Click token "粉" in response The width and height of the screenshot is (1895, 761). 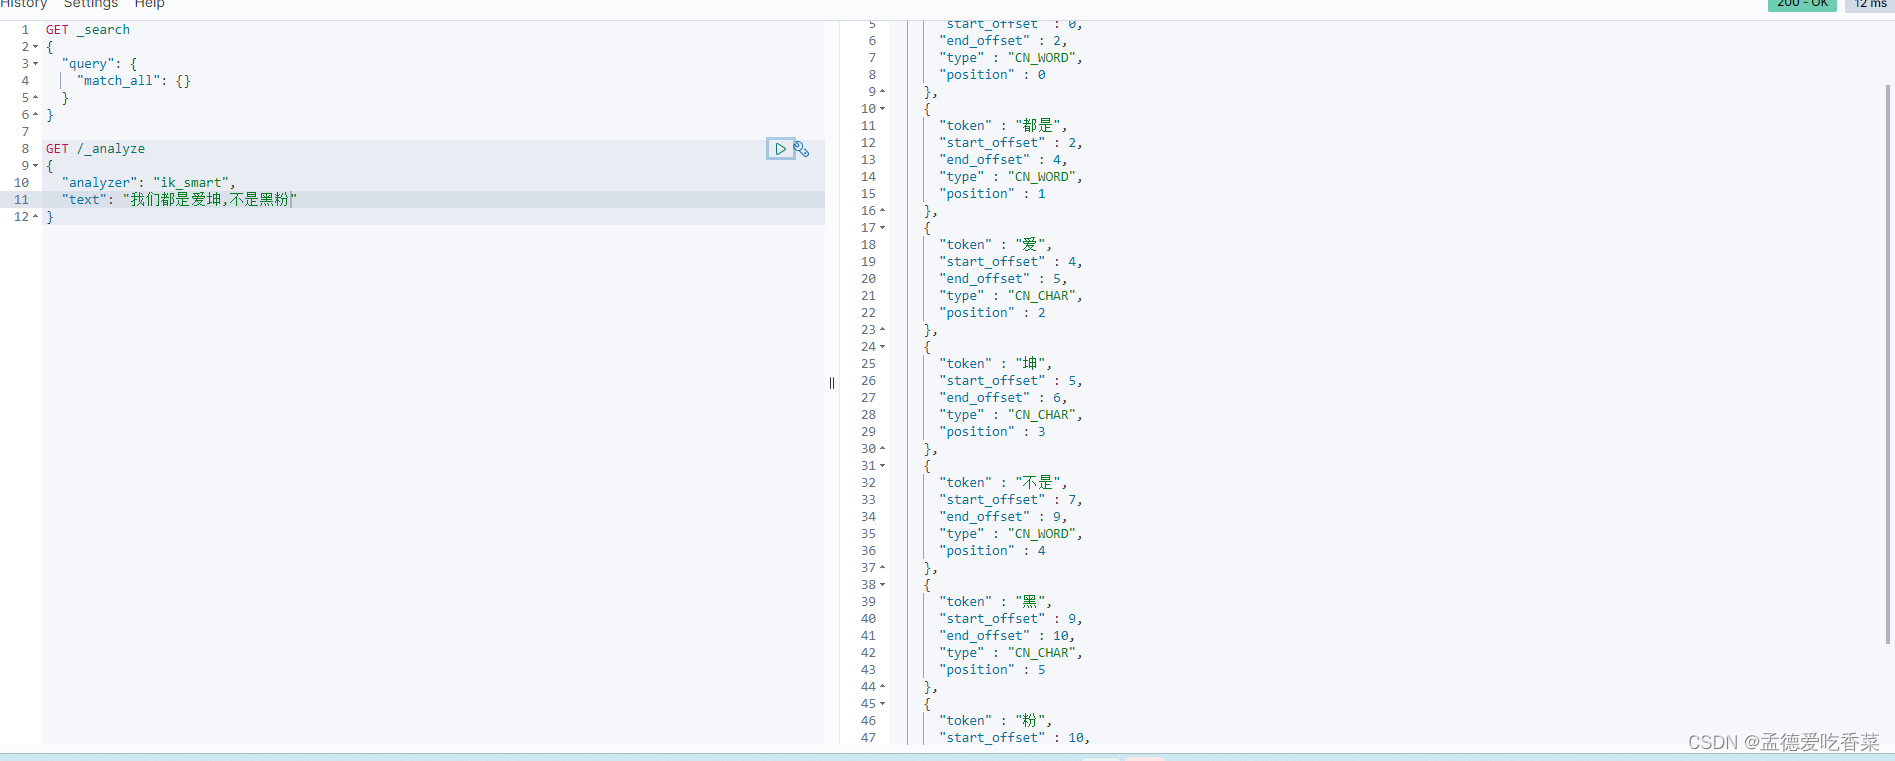995,721
